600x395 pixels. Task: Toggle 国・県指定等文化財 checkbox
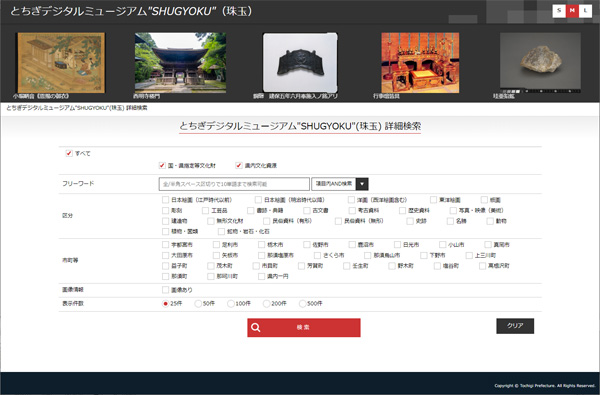(x=162, y=165)
